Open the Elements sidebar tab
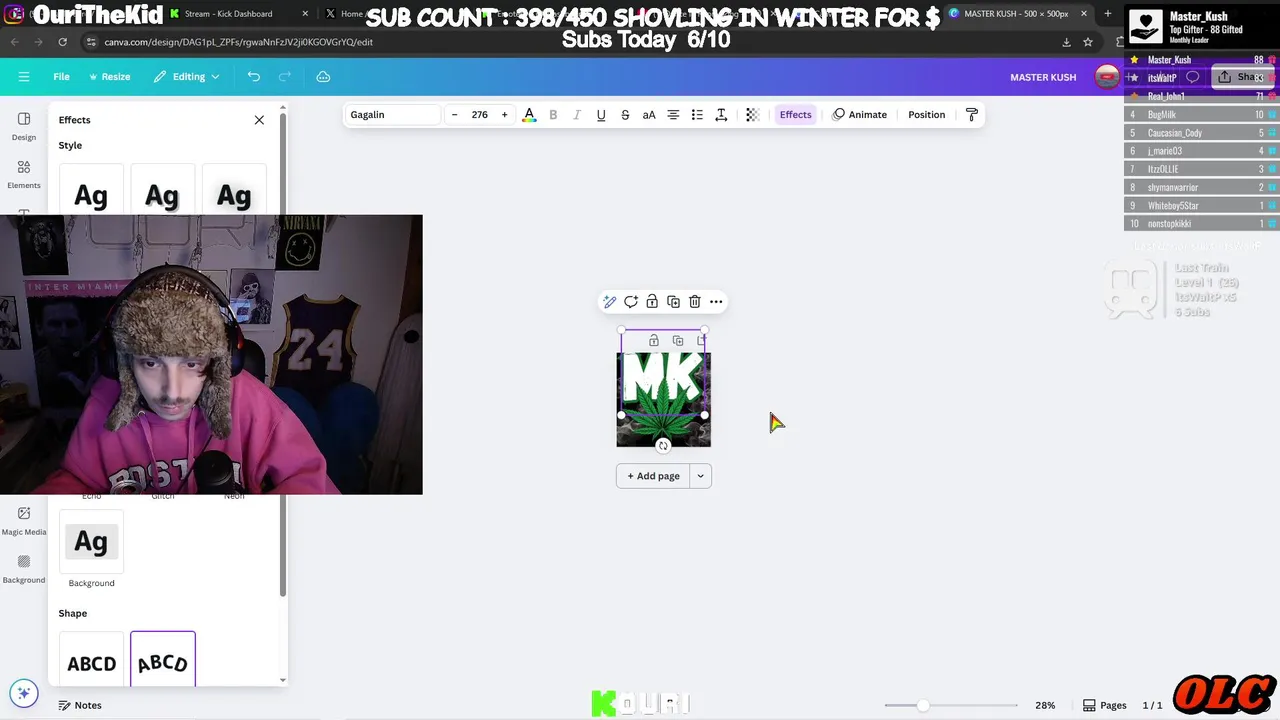Image resolution: width=1280 pixels, height=720 pixels. 24,174
